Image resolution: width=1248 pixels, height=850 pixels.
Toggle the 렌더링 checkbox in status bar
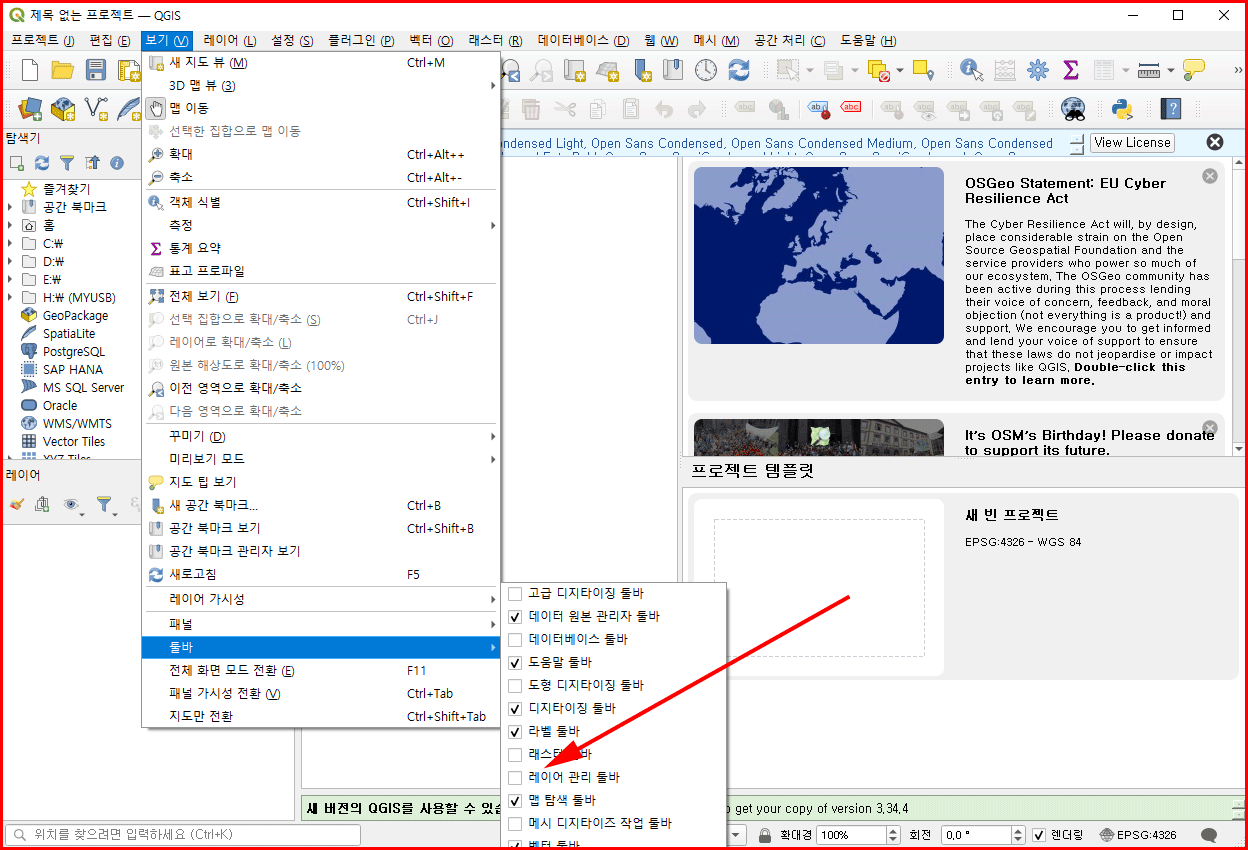pyautogui.click(x=1038, y=835)
